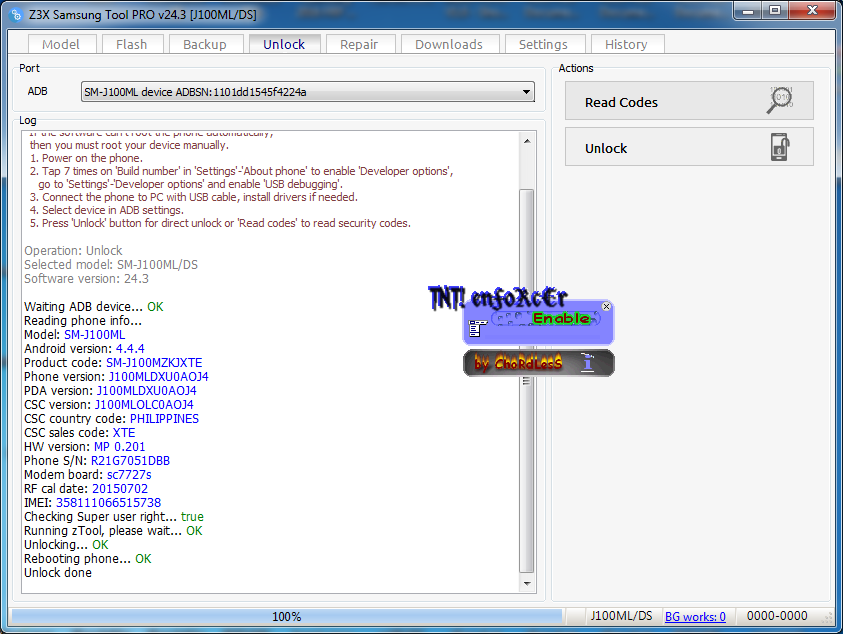Open the Settings tab

coord(544,44)
